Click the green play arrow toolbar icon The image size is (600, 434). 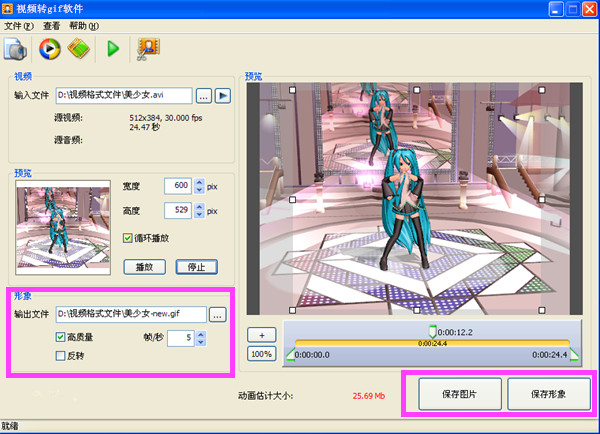tap(113, 49)
